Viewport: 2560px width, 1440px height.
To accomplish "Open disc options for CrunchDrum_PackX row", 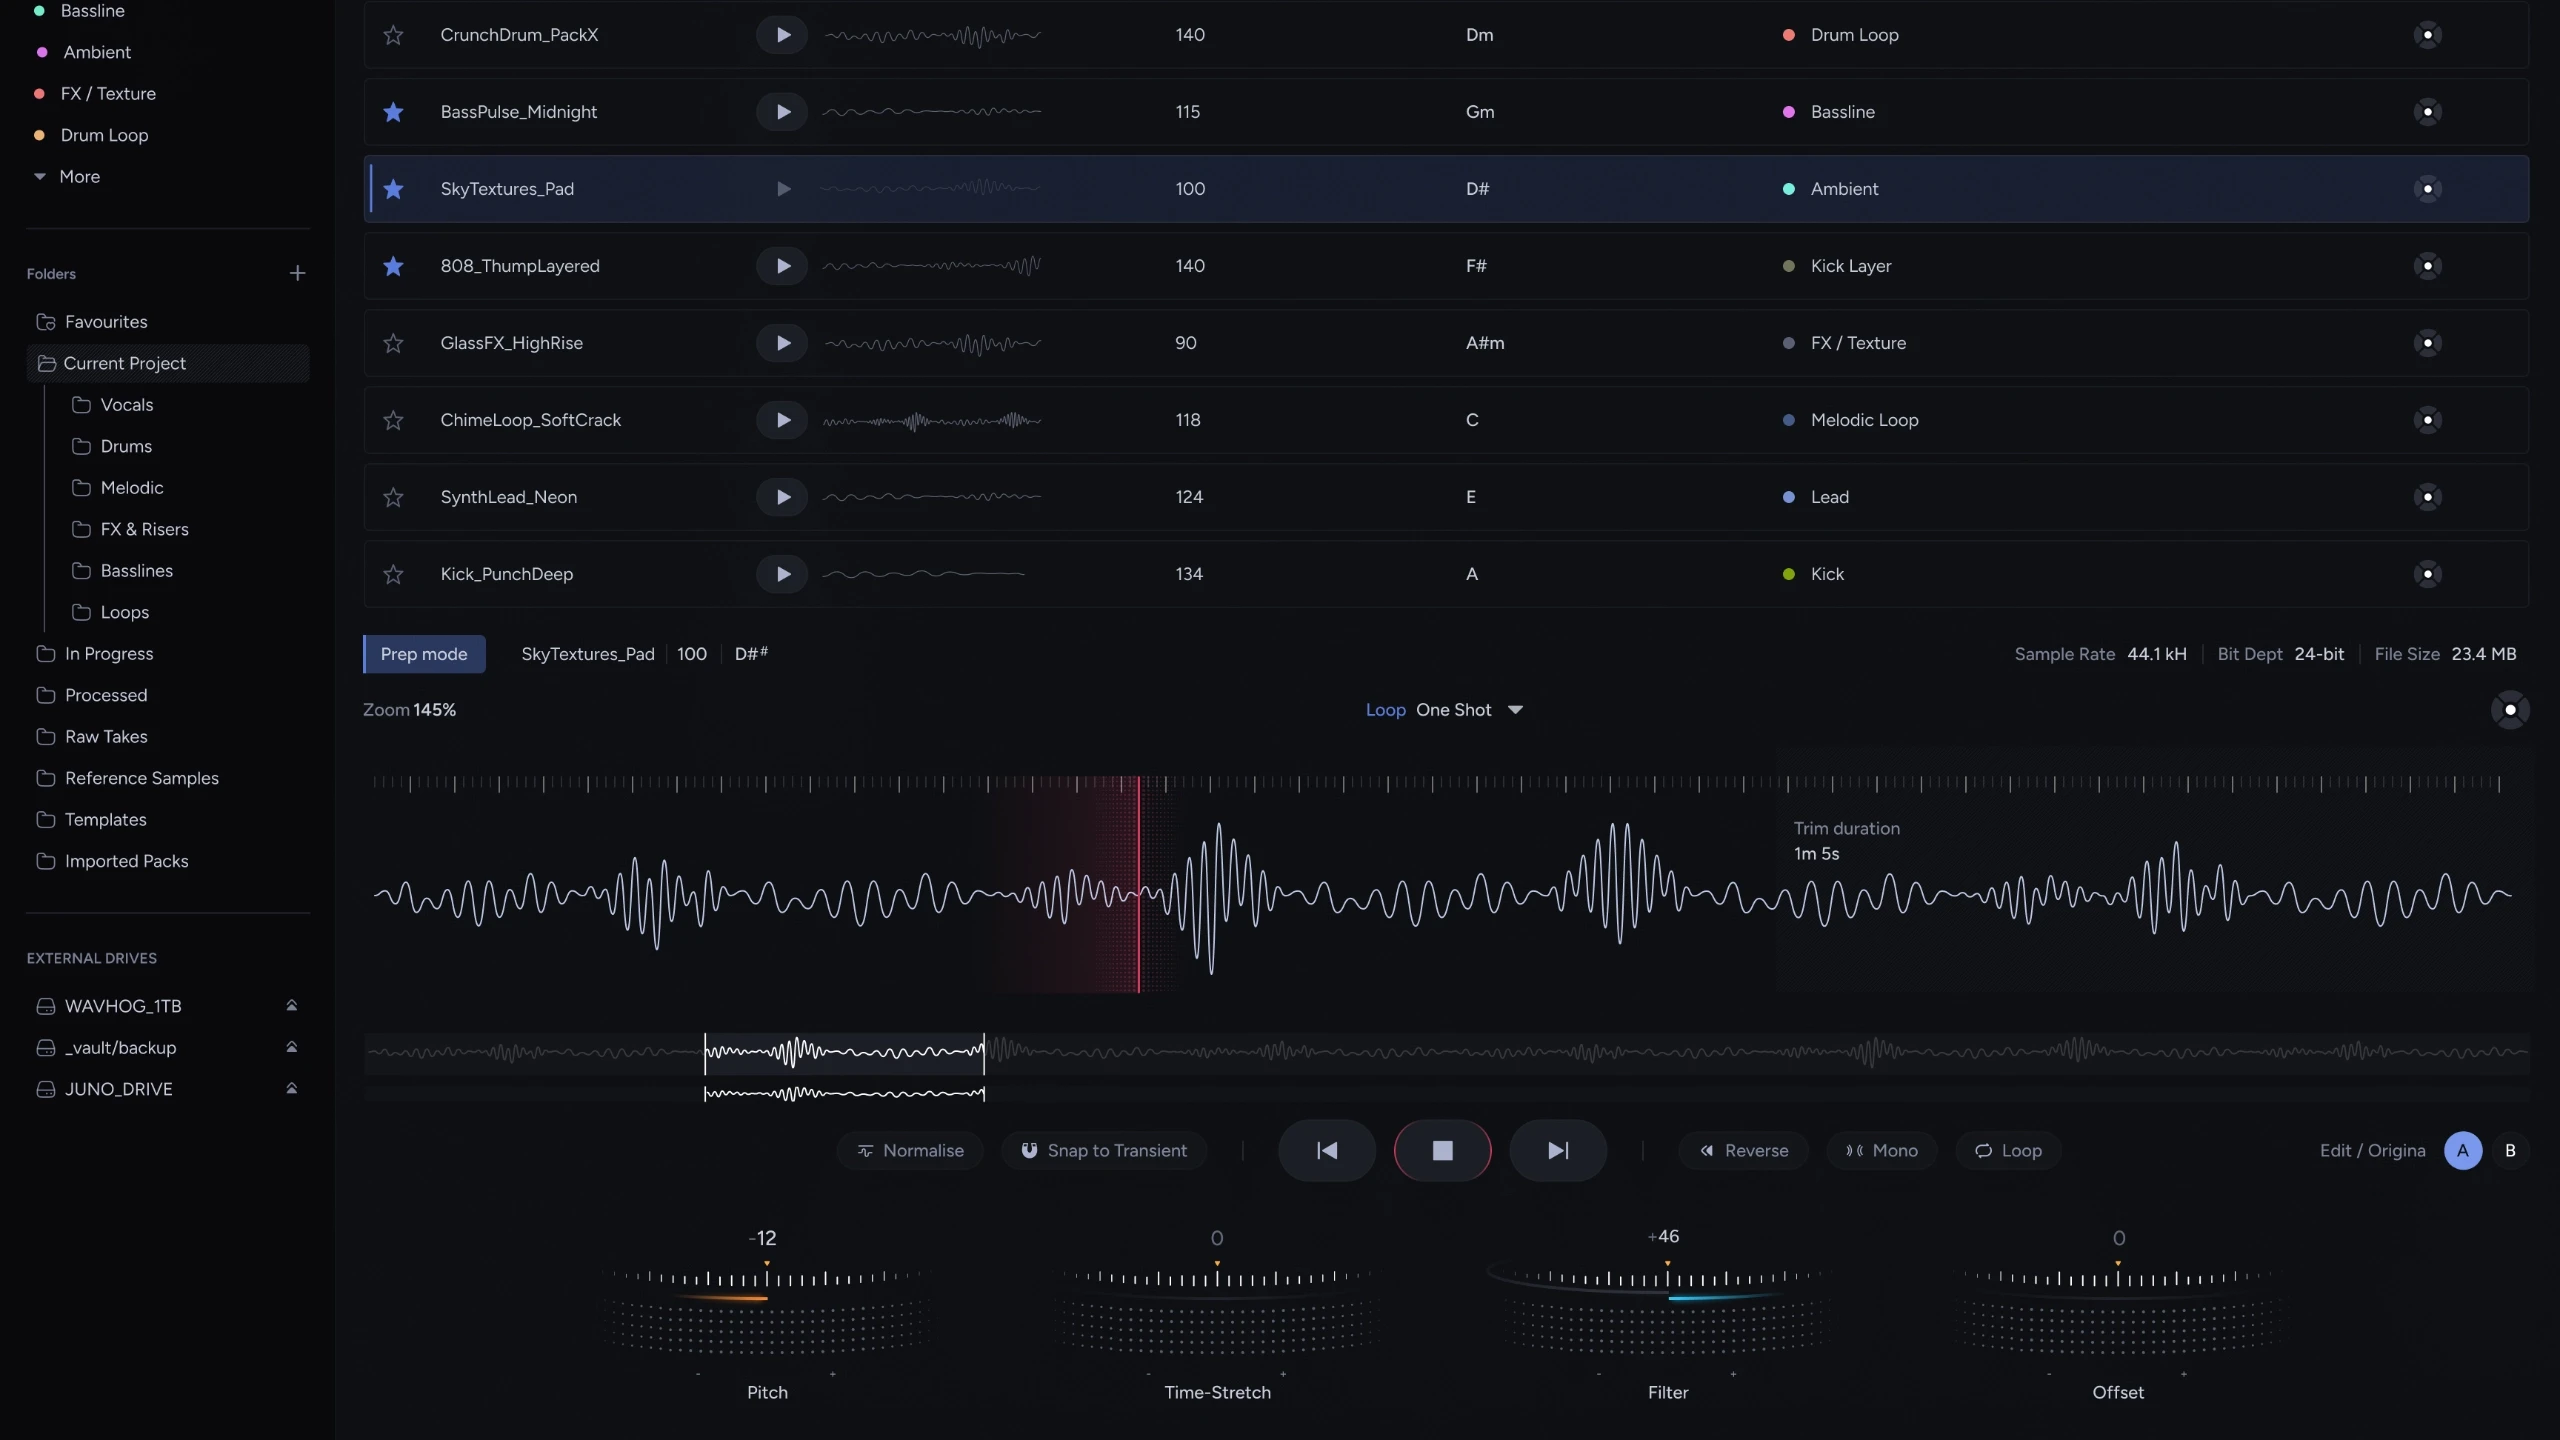I will pos(2427,35).
